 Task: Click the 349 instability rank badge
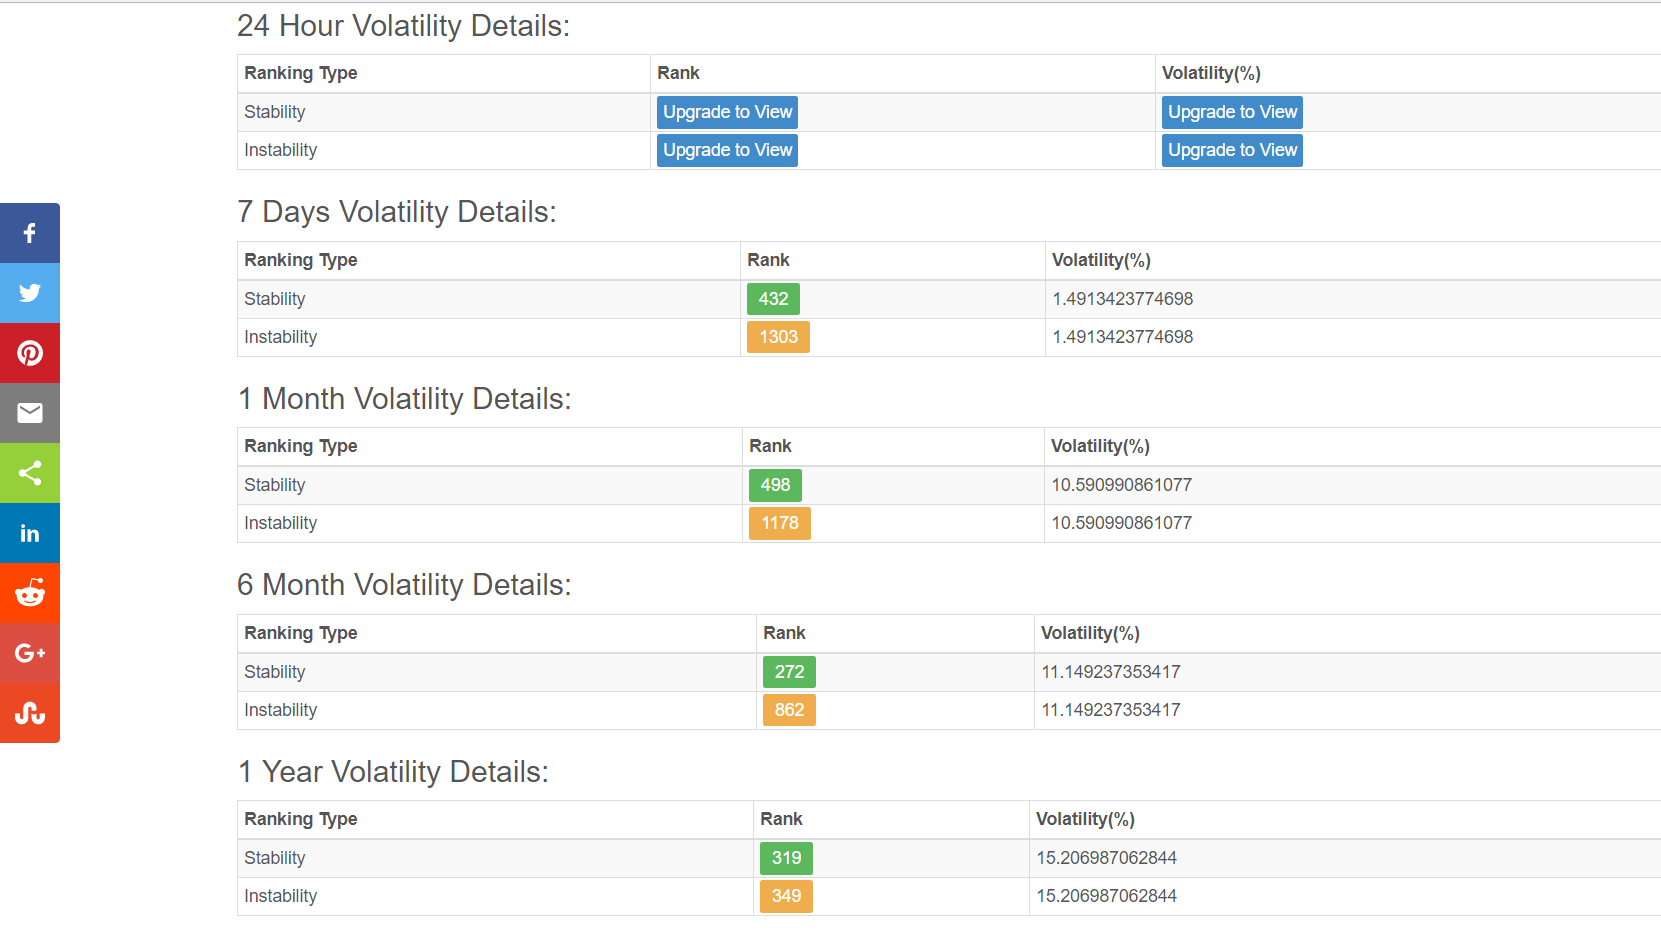pos(786,896)
